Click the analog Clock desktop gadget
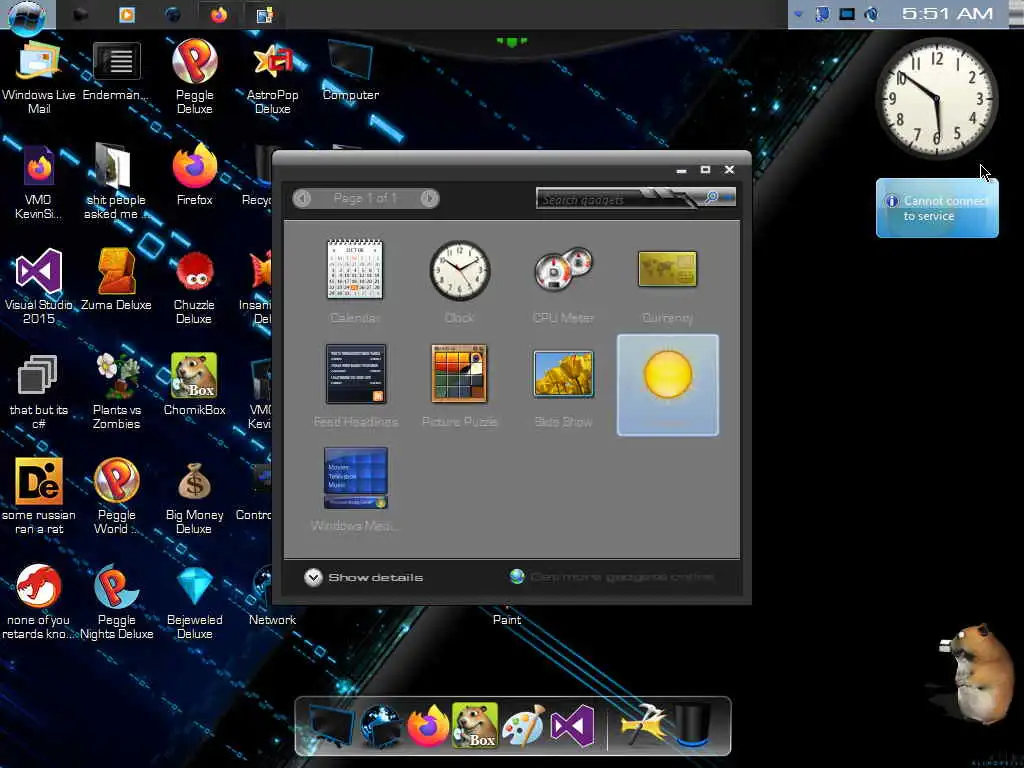The image size is (1024, 768). pyautogui.click(x=936, y=98)
